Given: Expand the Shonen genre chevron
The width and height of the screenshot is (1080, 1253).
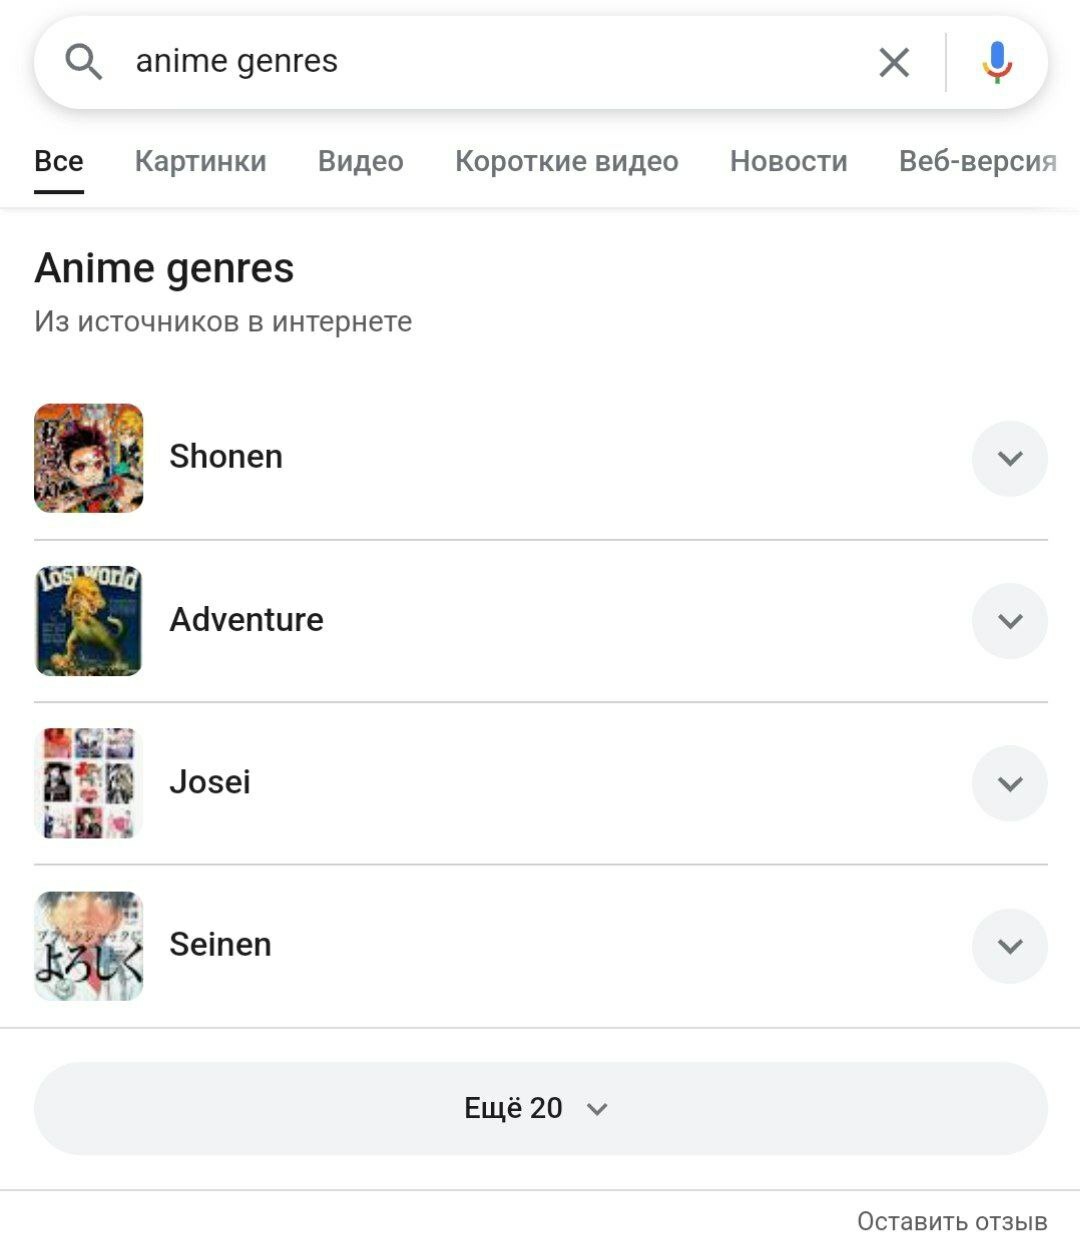Looking at the screenshot, I should pyautogui.click(x=1009, y=459).
